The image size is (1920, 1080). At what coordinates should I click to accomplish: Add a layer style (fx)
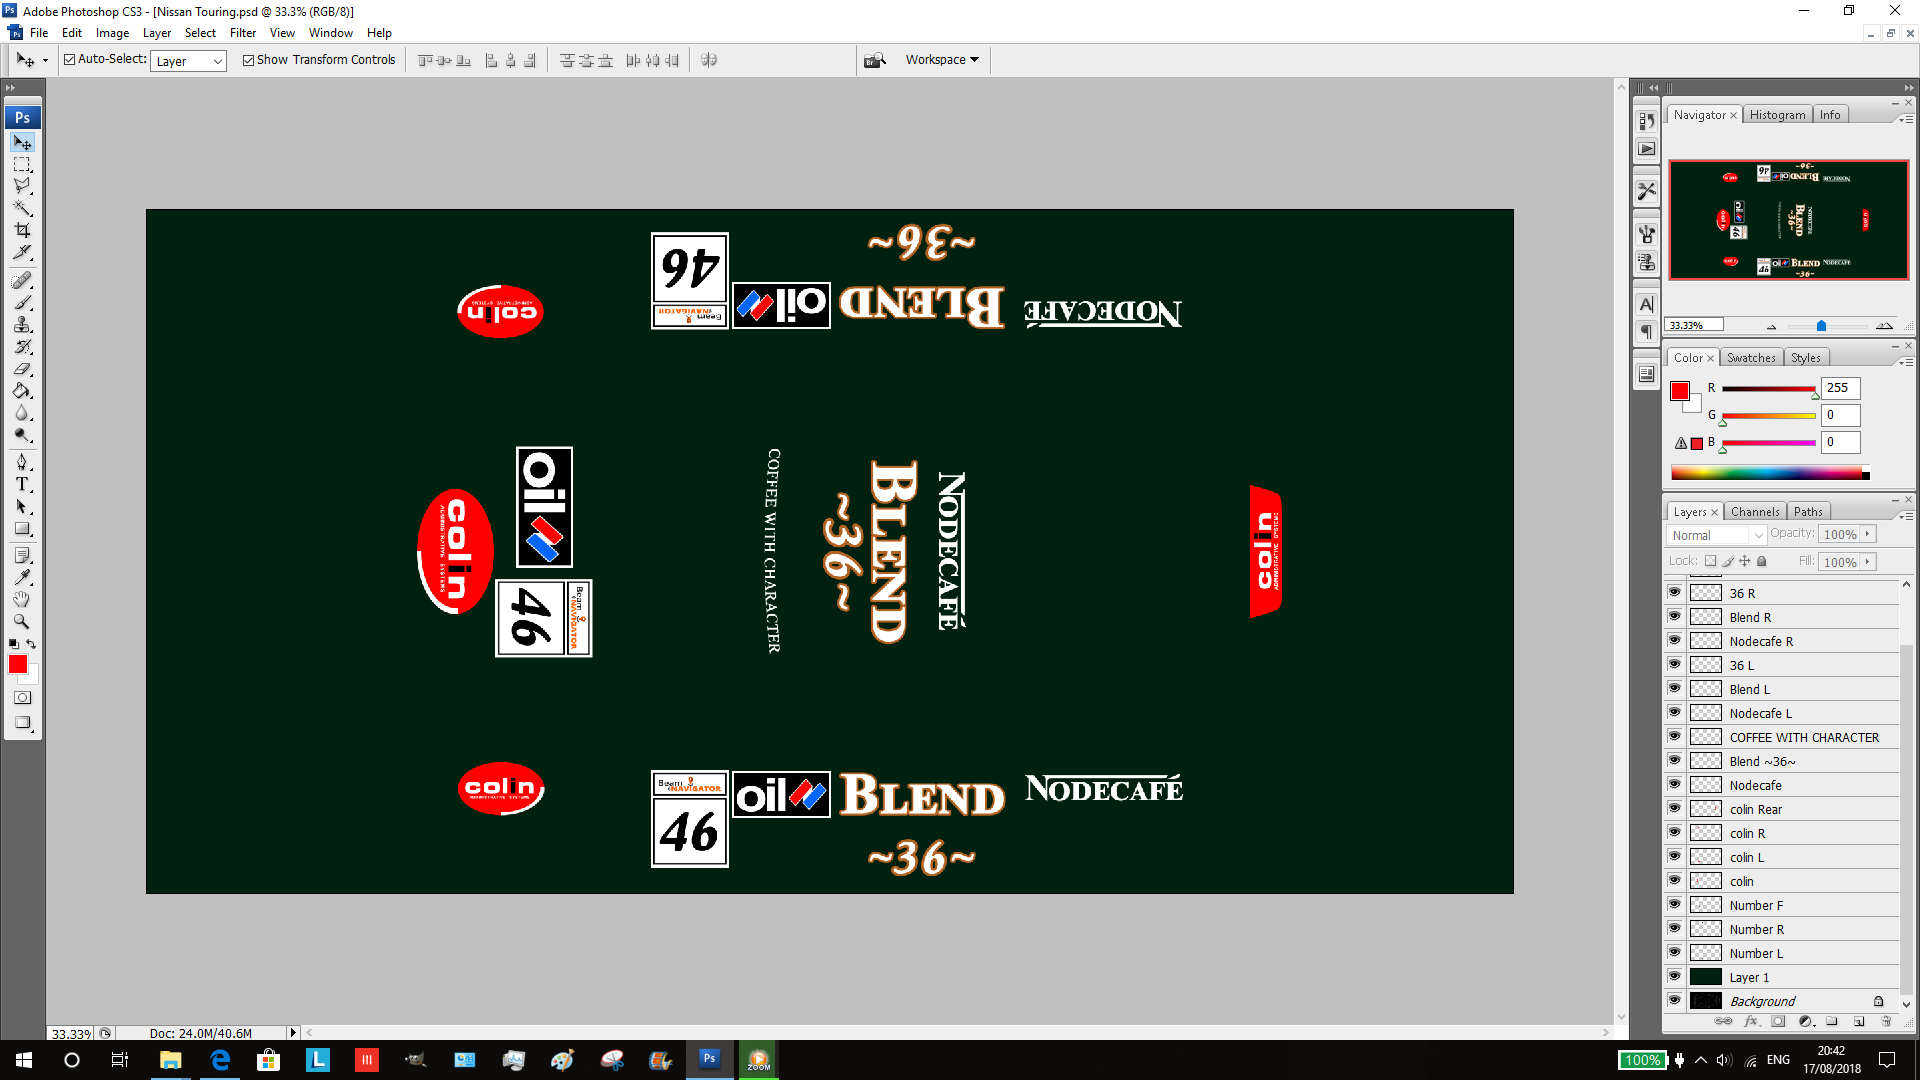[1751, 1022]
